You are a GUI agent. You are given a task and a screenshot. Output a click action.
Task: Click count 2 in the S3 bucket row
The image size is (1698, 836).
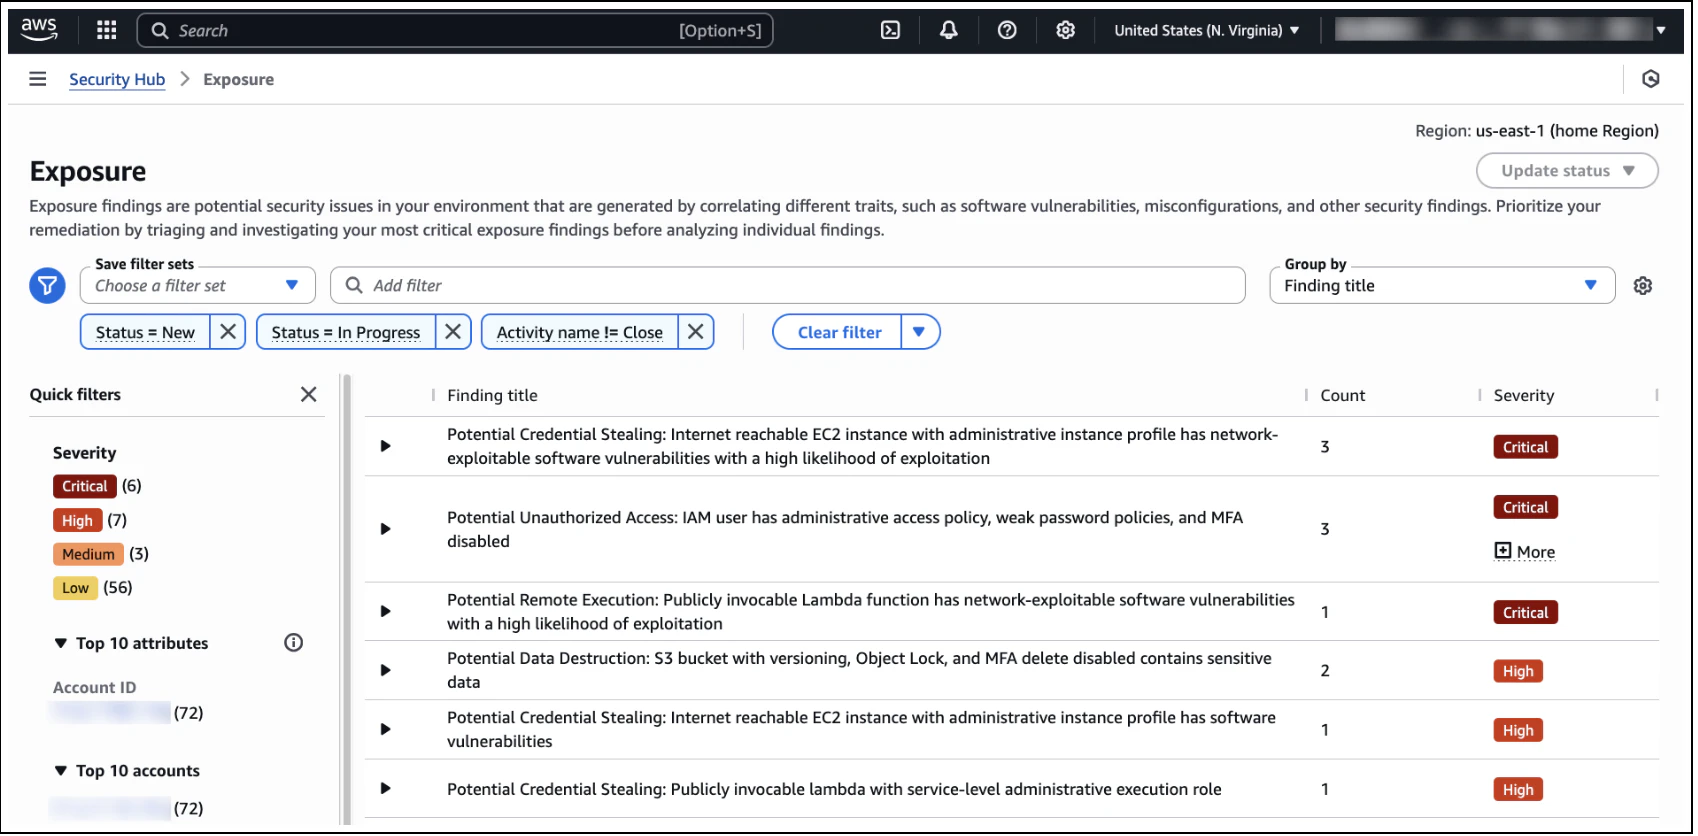coord(1326,672)
